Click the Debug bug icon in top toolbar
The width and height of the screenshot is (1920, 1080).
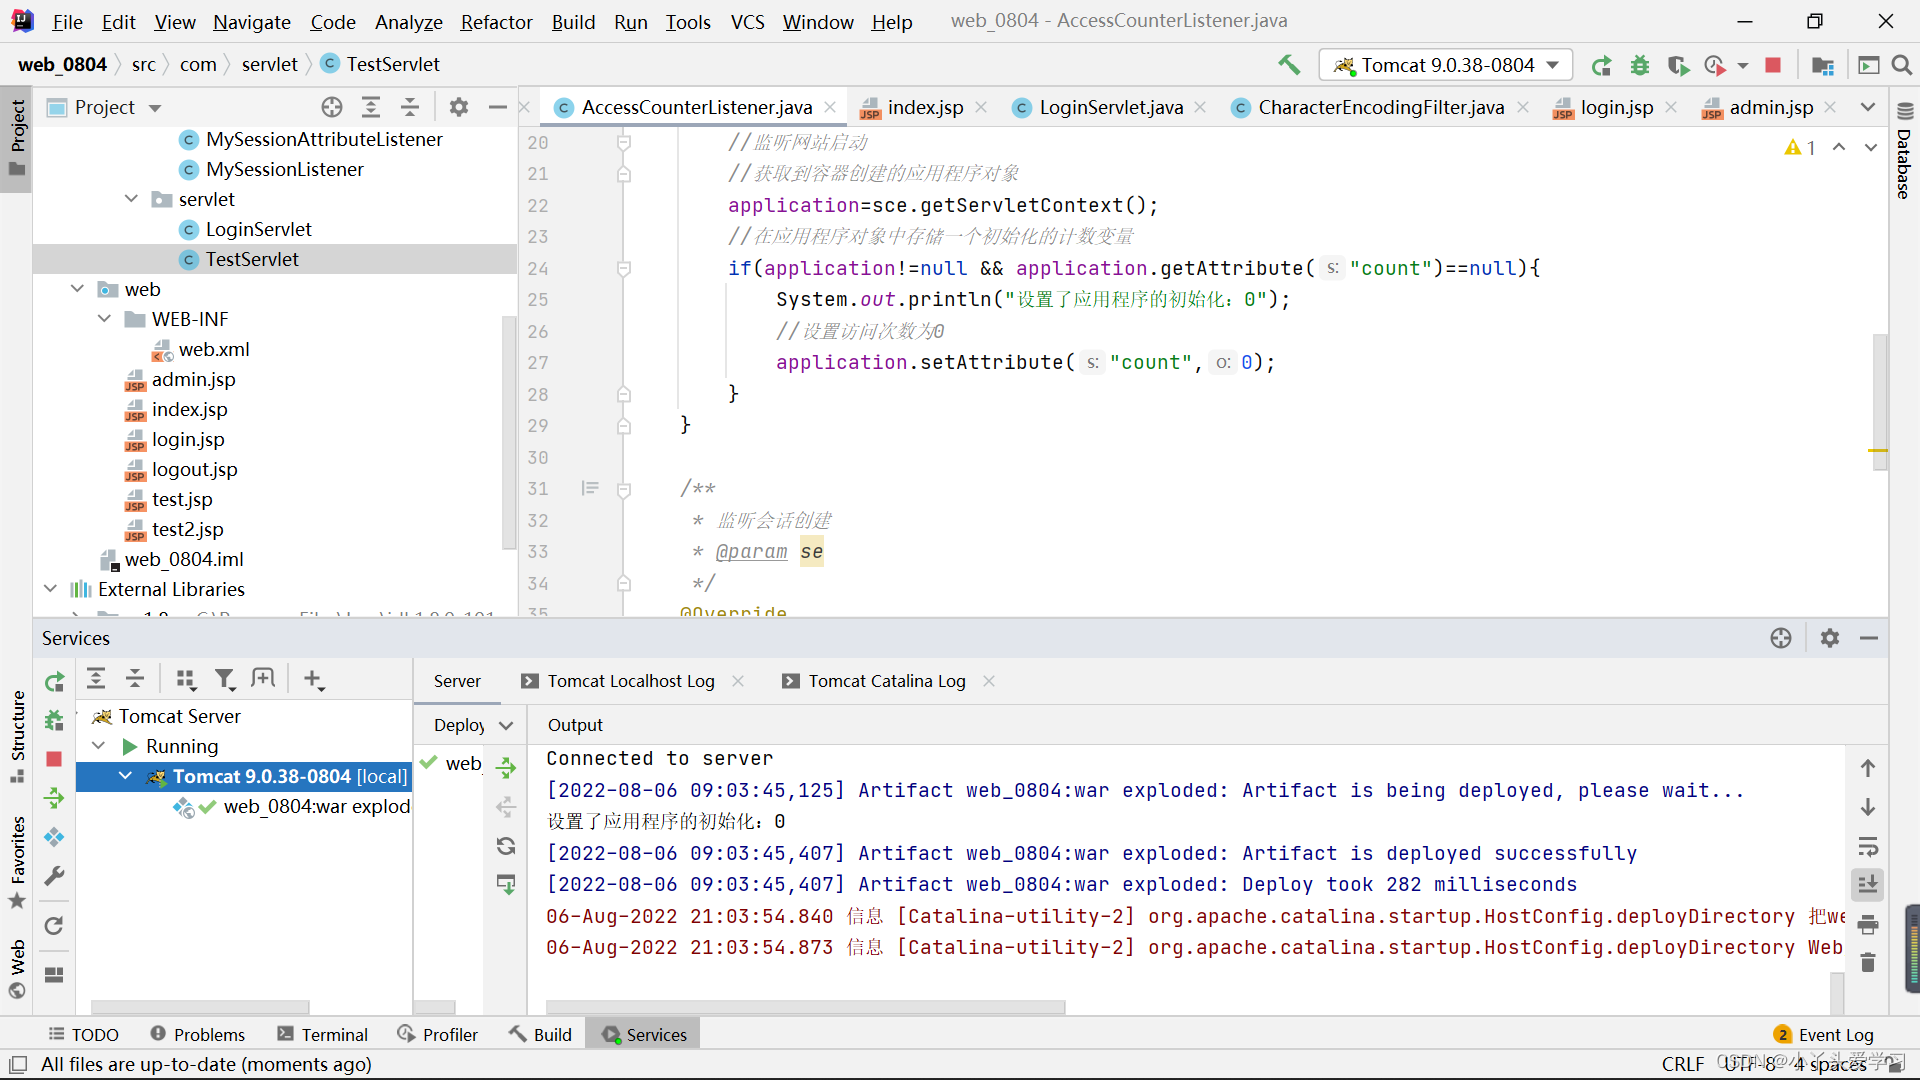point(1640,65)
